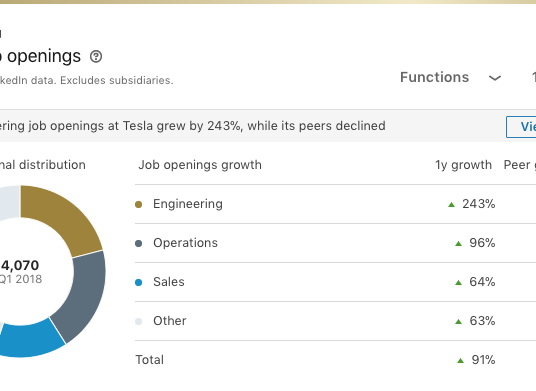536x391 pixels.
Task: Click the green up arrow beside 63%
Action: point(458,321)
